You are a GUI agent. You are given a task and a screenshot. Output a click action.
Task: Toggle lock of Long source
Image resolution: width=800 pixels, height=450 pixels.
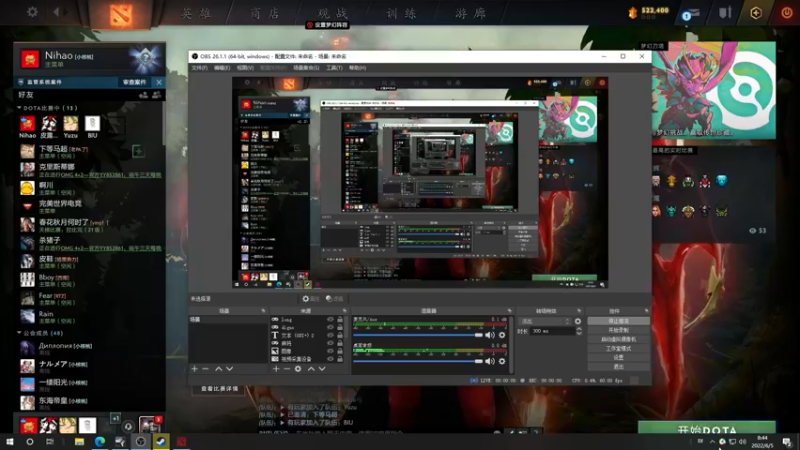click(x=340, y=320)
